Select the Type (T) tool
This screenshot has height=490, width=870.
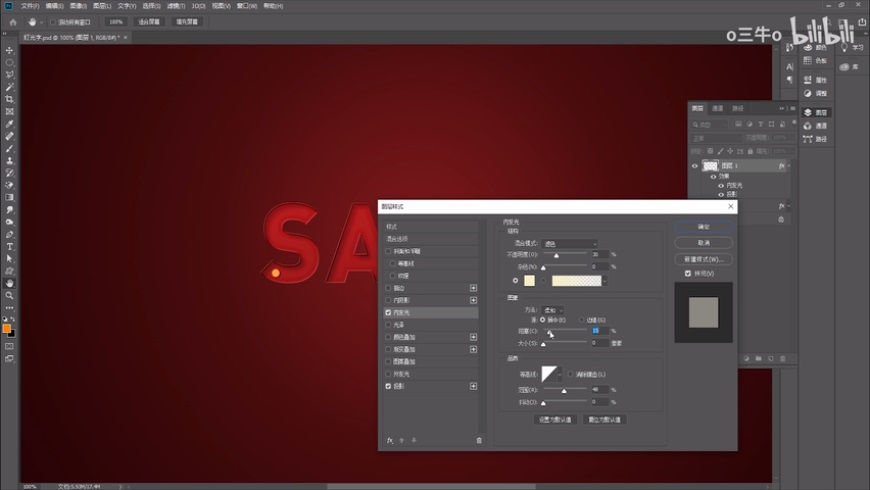[10, 246]
